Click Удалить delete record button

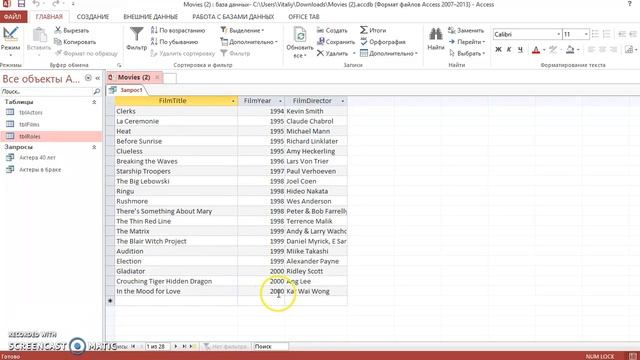point(332,53)
